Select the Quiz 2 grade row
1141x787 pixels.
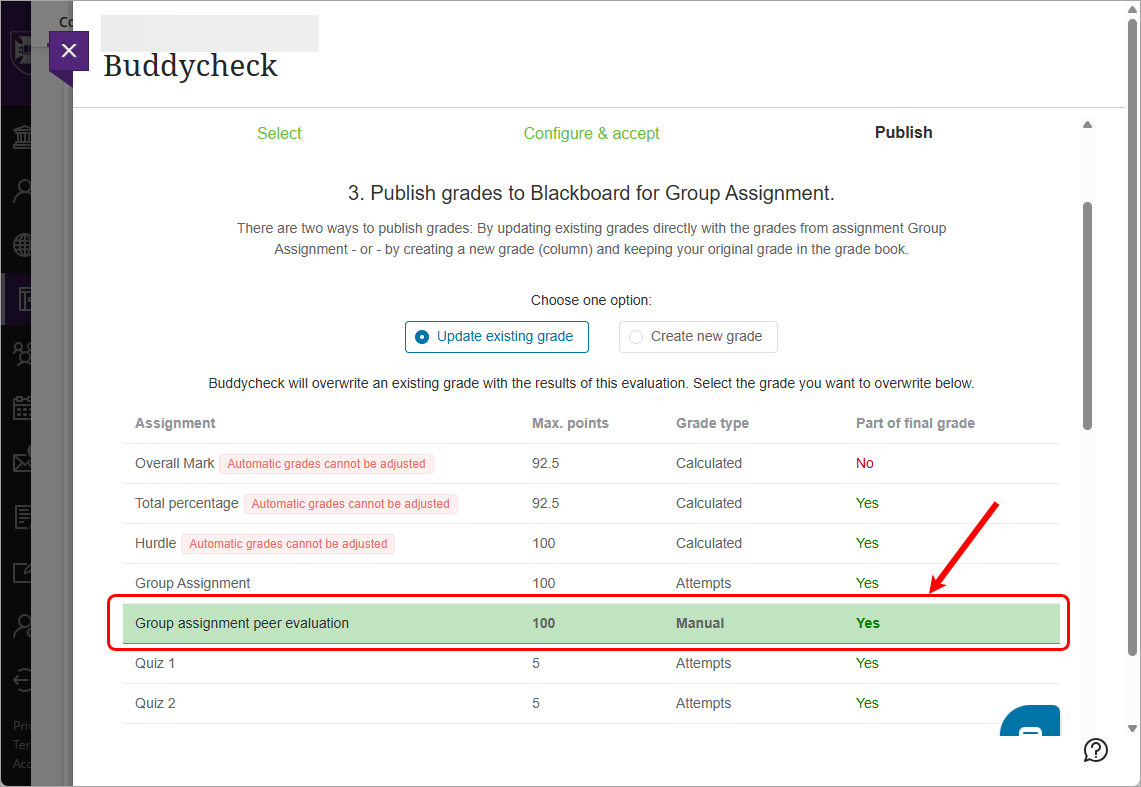pyautogui.click(x=591, y=703)
